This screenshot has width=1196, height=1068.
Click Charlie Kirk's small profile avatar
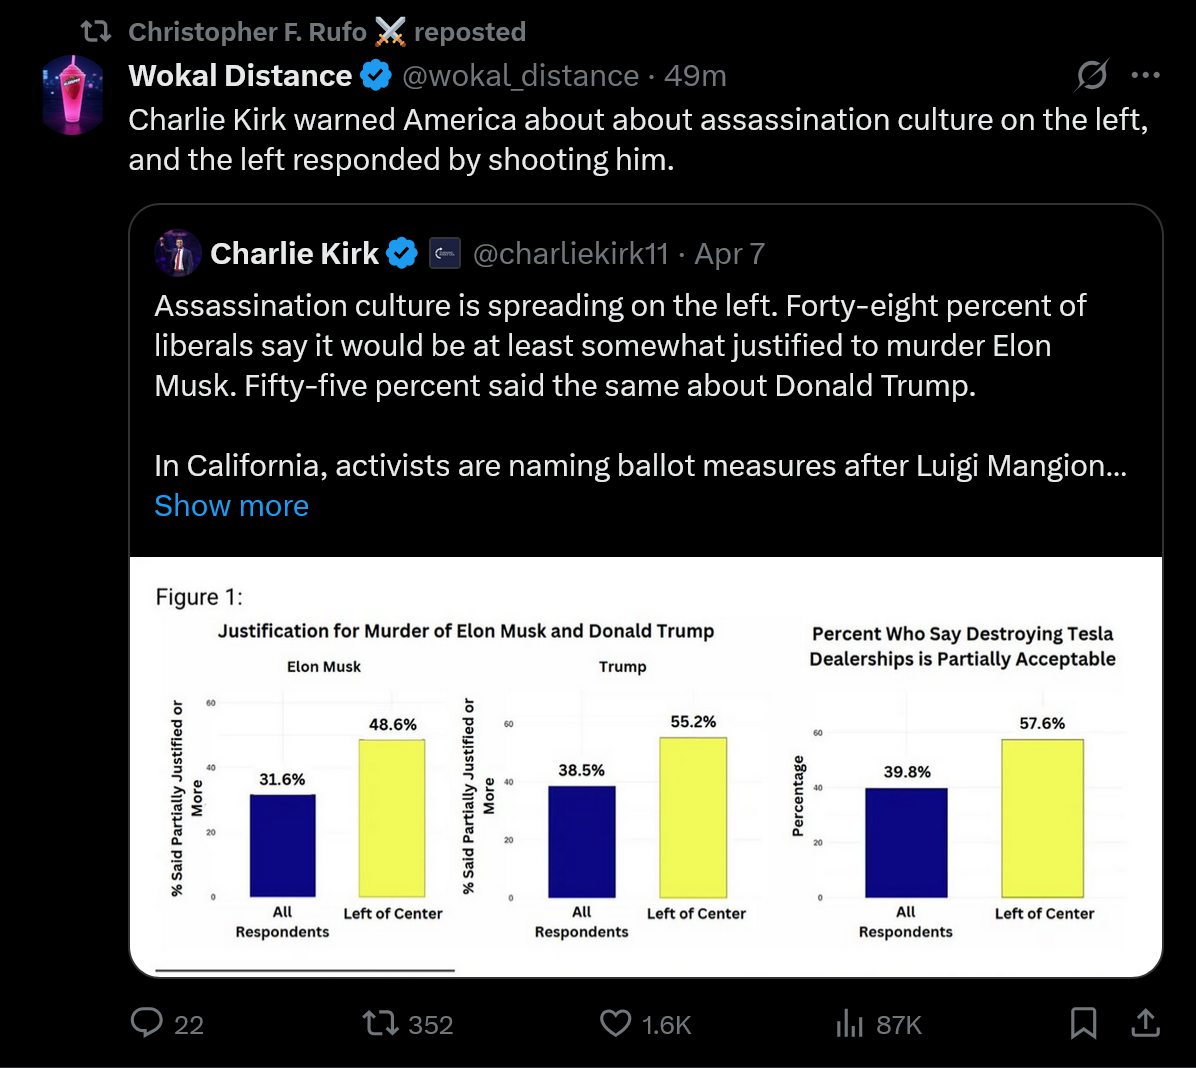pos(178,254)
